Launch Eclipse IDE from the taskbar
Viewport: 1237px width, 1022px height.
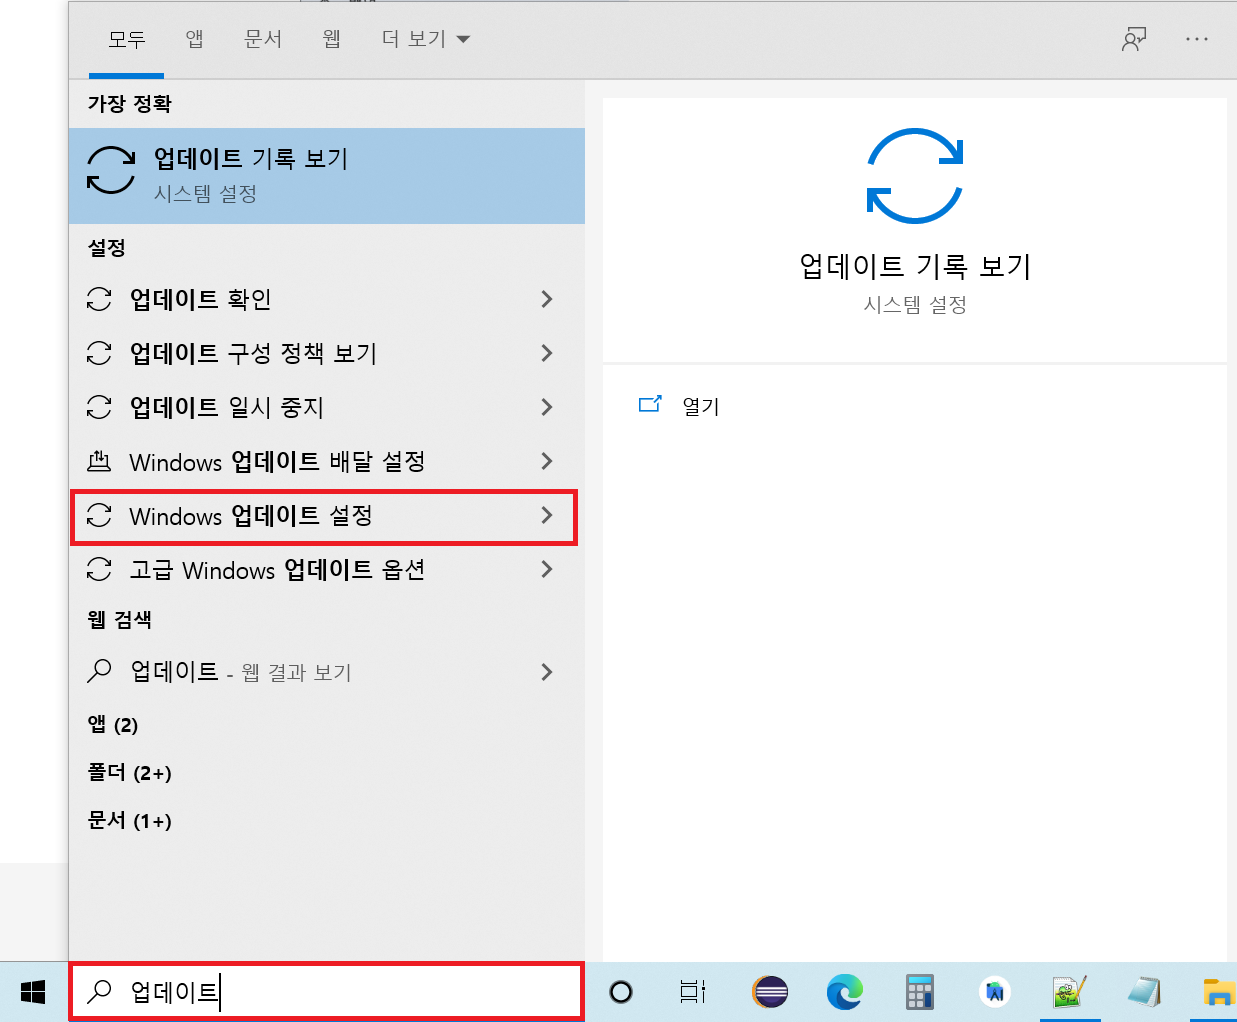click(770, 992)
